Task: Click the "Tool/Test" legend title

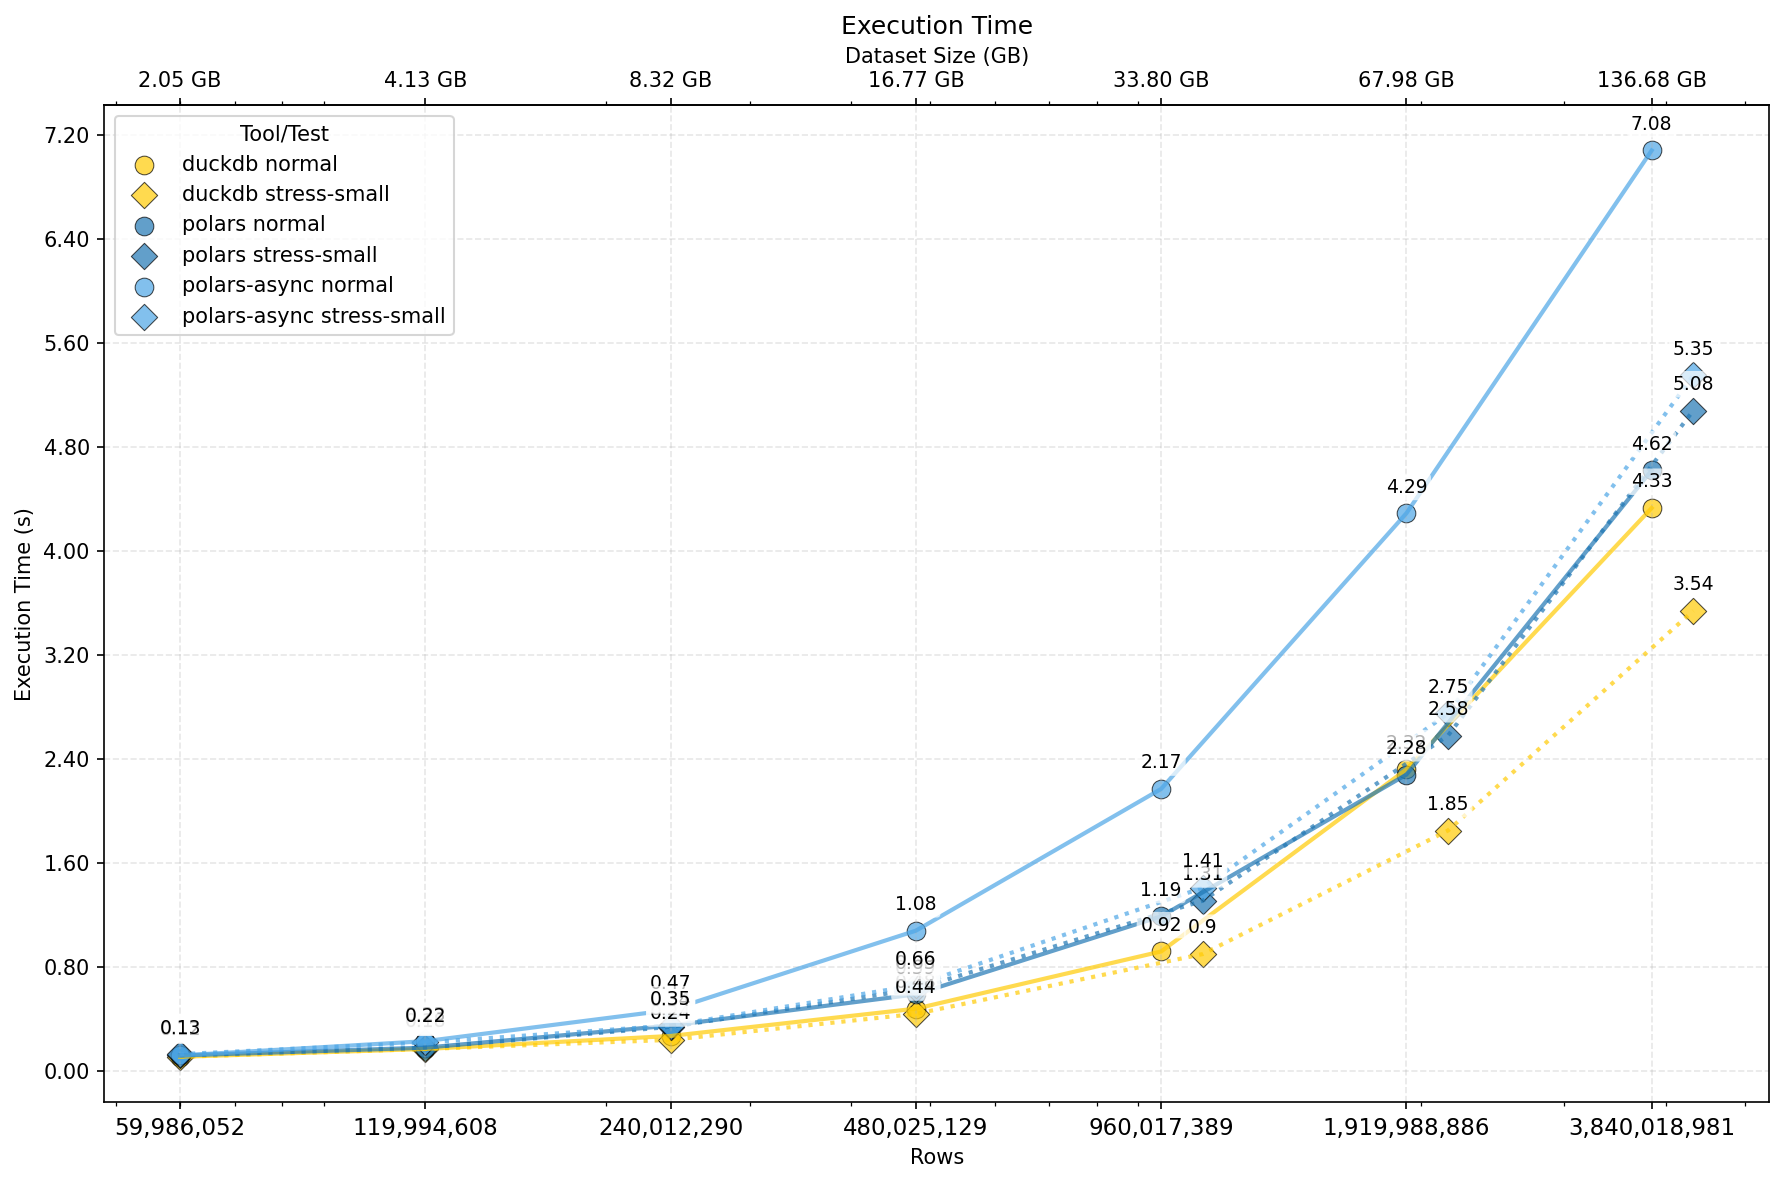Action: click(x=284, y=134)
